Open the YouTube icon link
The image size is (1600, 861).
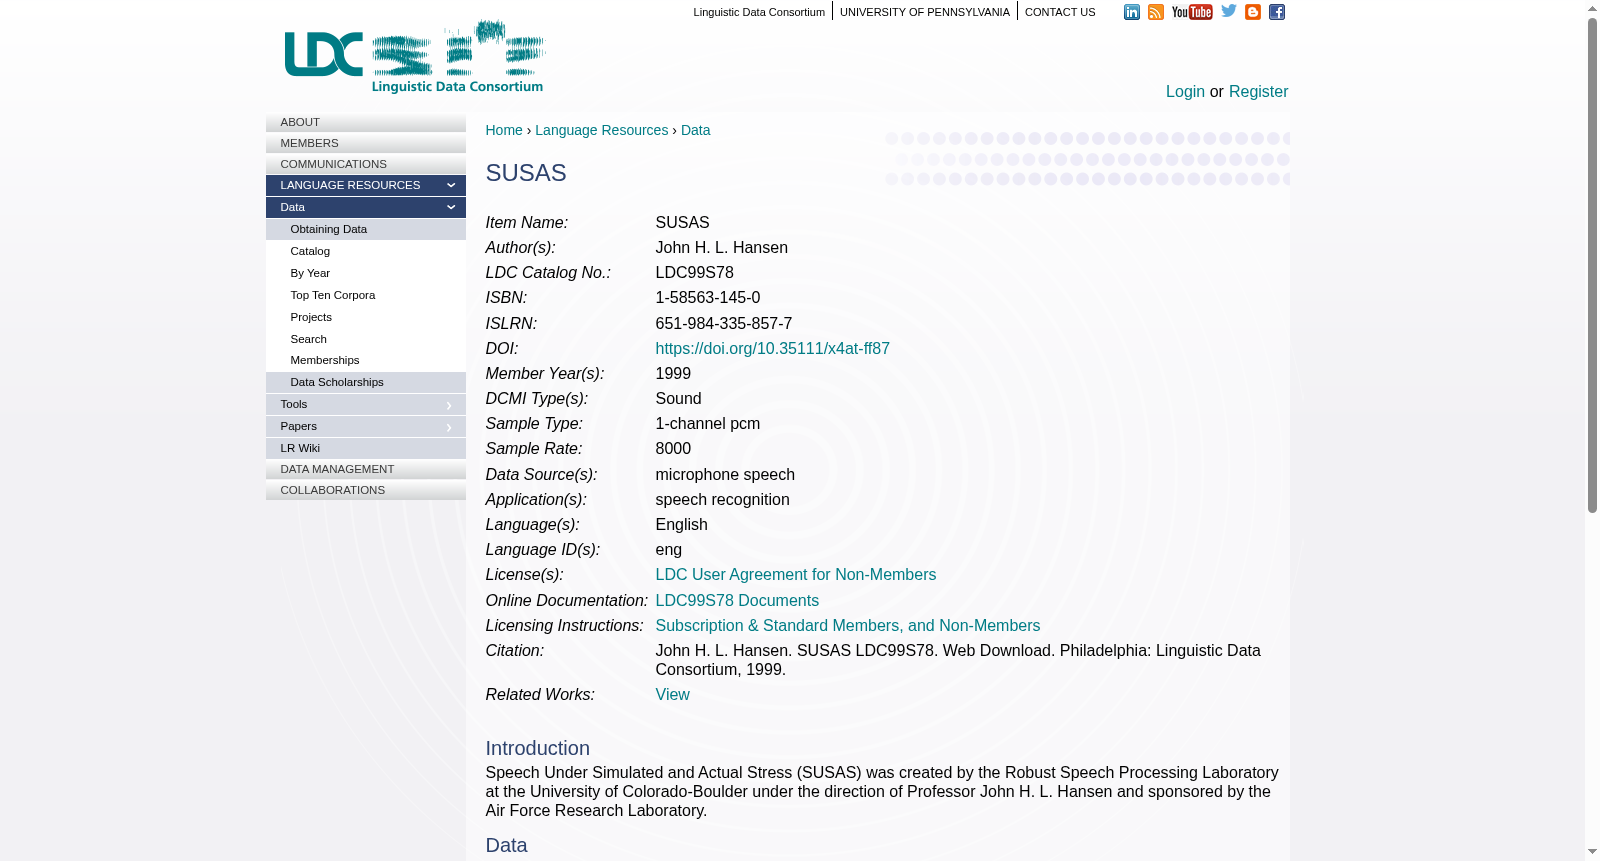coord(1192,12)
